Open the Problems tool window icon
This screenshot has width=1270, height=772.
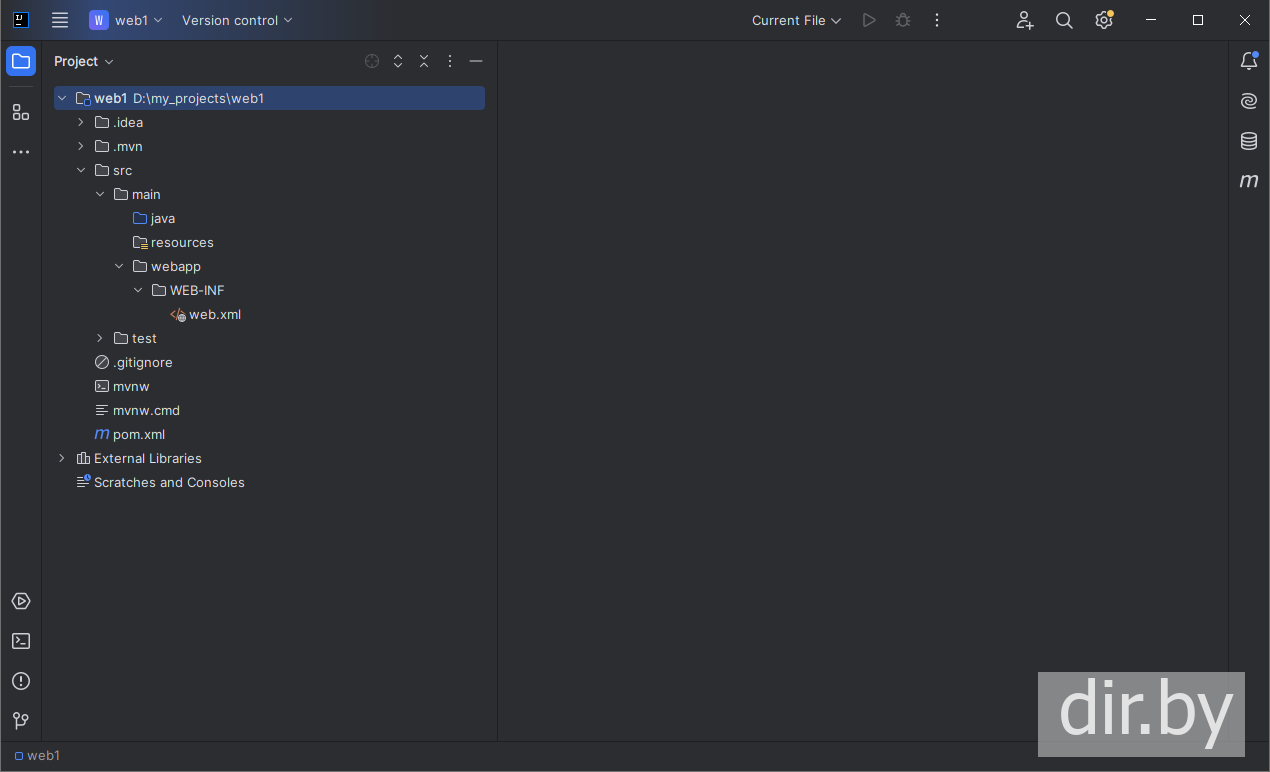21,681
